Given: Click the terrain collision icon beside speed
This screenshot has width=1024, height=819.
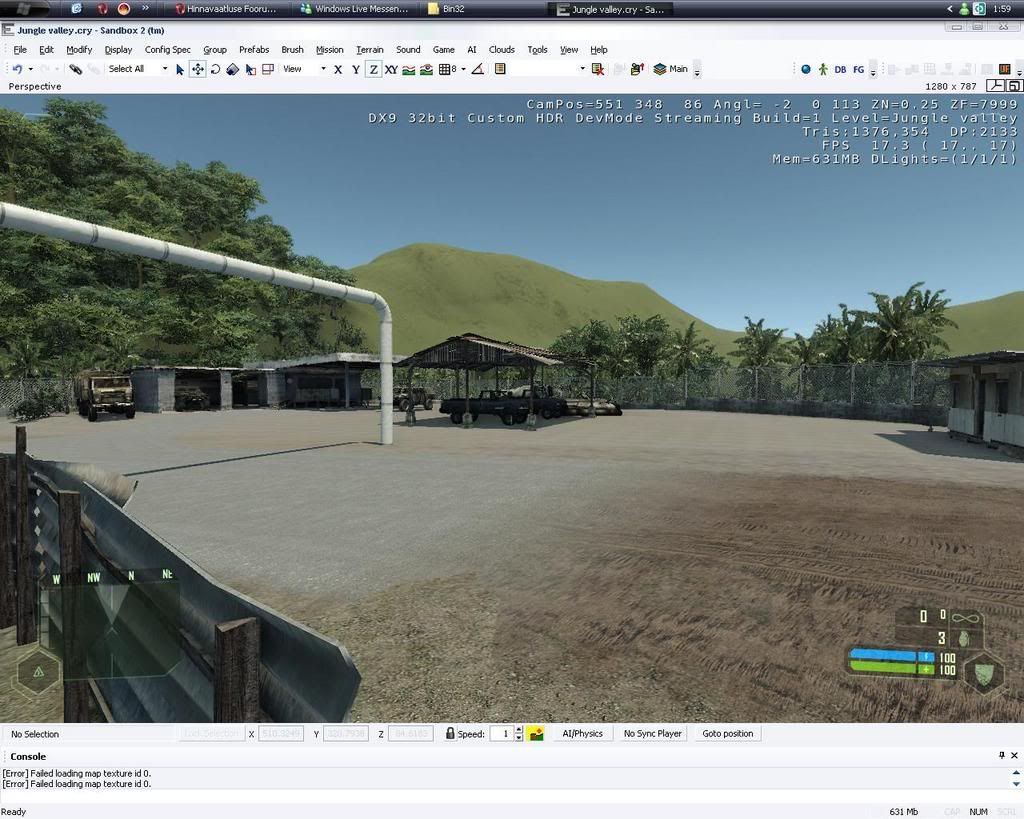Looking at the screenshot, I should 536,734.
